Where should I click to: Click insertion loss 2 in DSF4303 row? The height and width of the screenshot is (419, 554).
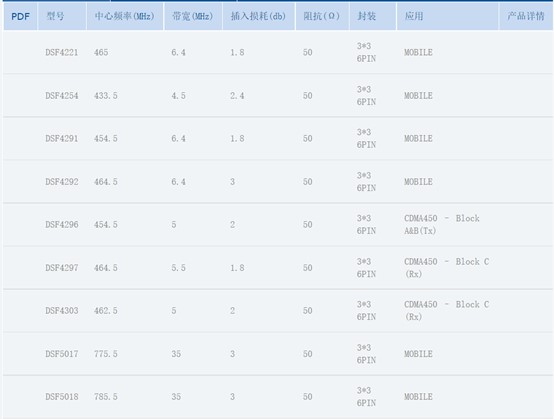[232, 311]
